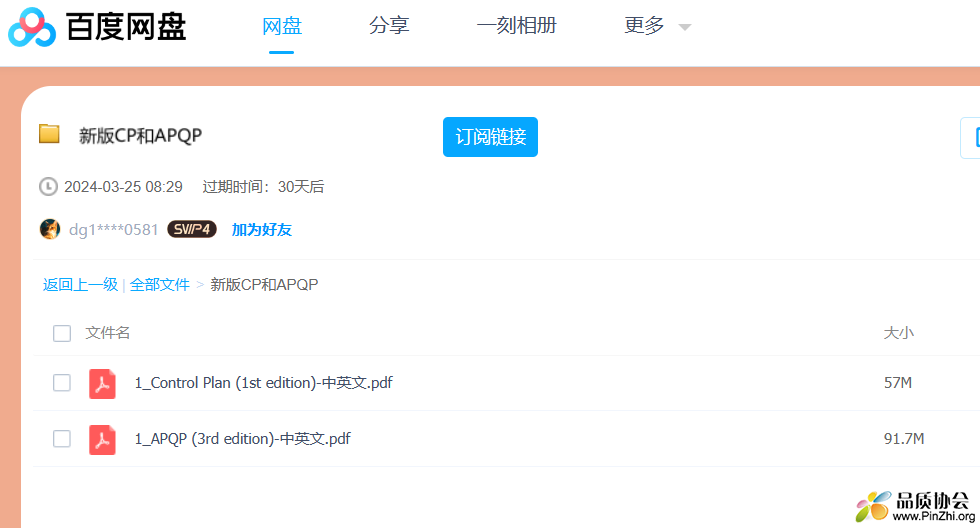Click the 加为好友 link

(262, 229)
